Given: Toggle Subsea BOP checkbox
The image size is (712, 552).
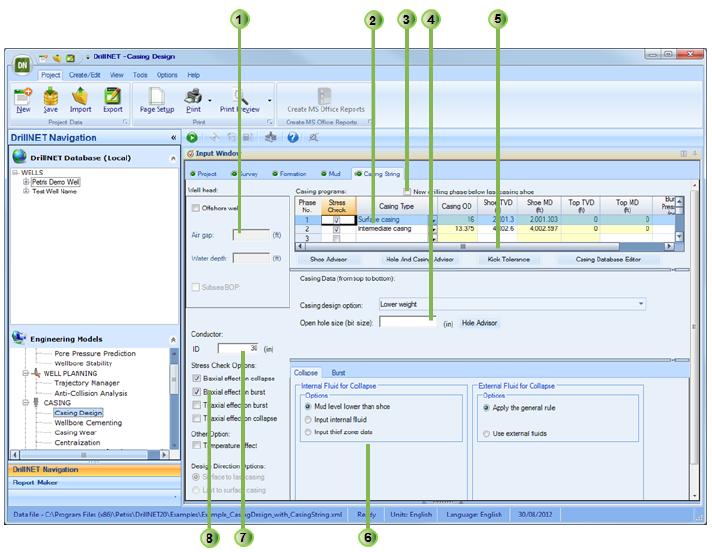Looking at the screenshot, I should (x=196, y=287).
